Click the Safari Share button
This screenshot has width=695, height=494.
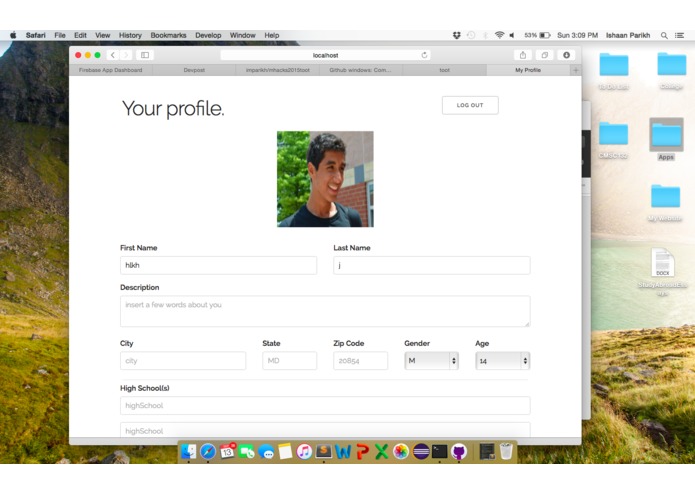[x=523, y=55]
